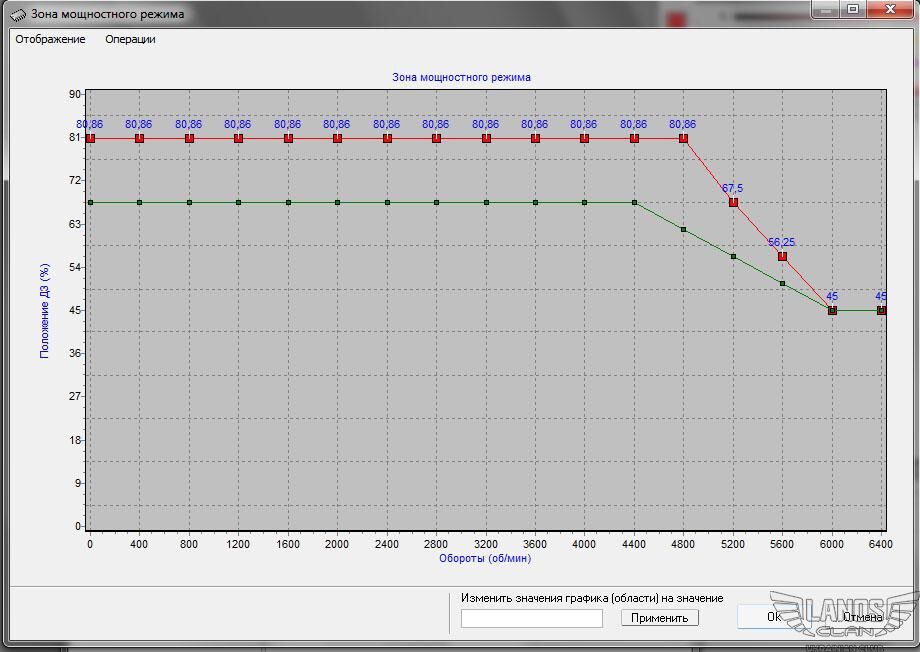
Task: Select the red 56,25 point at 5600 rpm
Action: click(x=782, y=256)
